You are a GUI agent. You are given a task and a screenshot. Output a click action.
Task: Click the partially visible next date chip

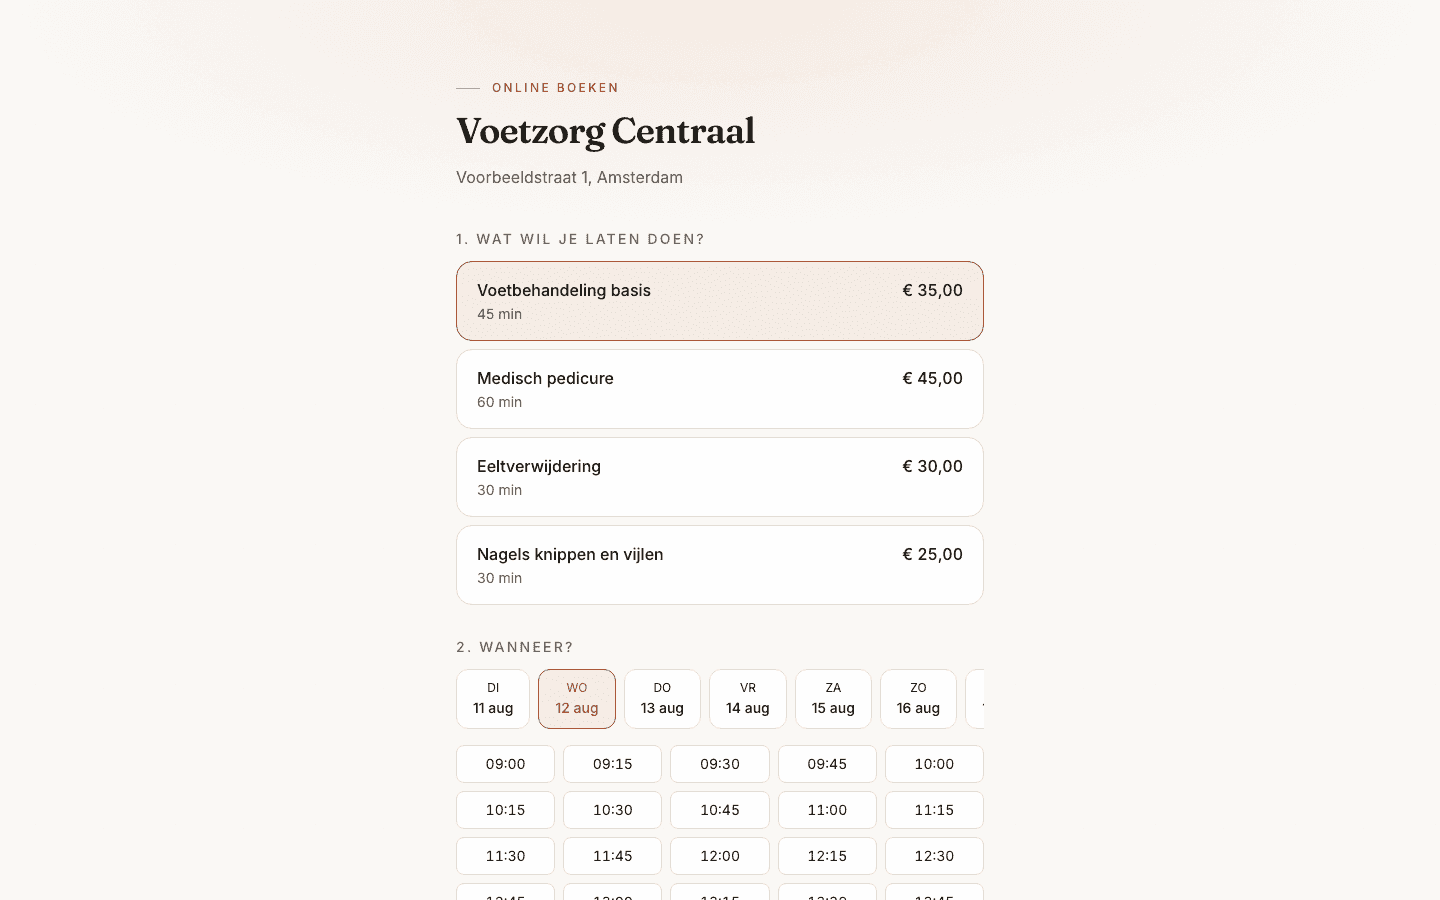(975, 699)
